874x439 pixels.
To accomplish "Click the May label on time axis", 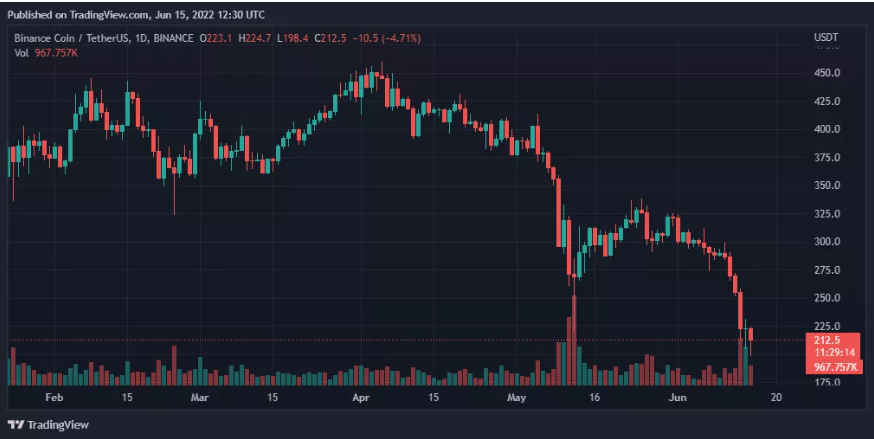I will point(516,397).
